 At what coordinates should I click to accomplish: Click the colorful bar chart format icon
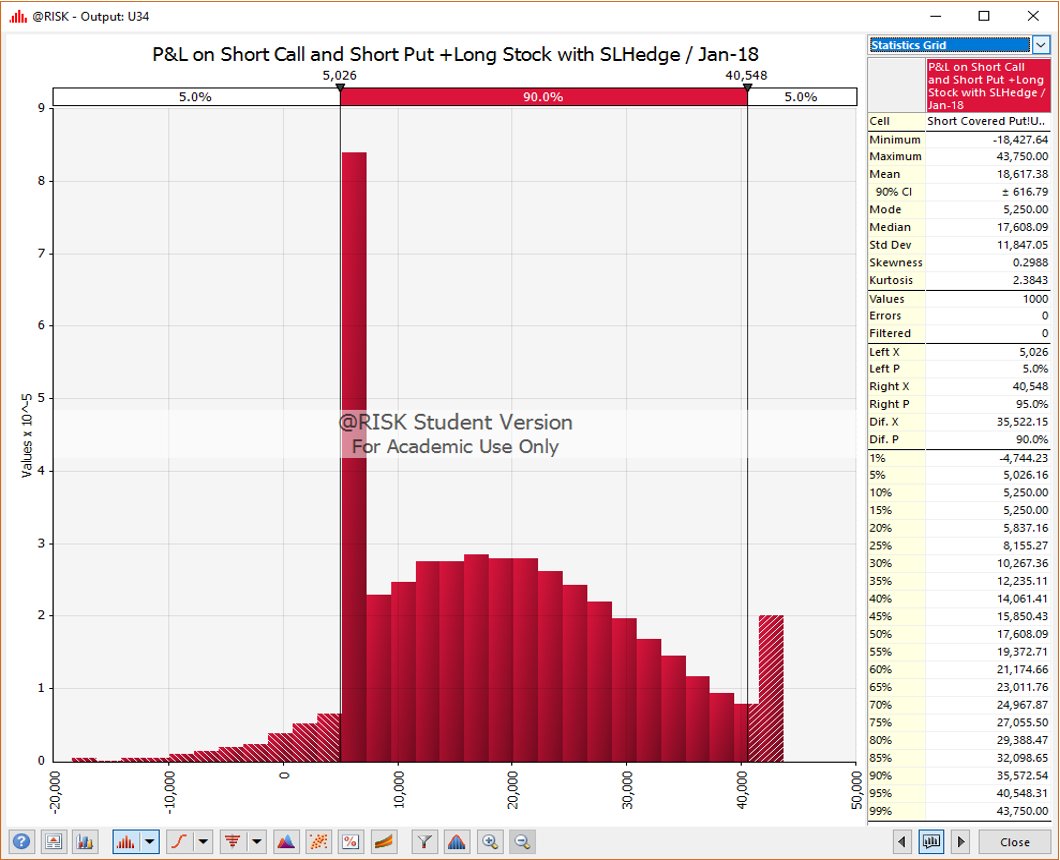(x=85, y=842)
